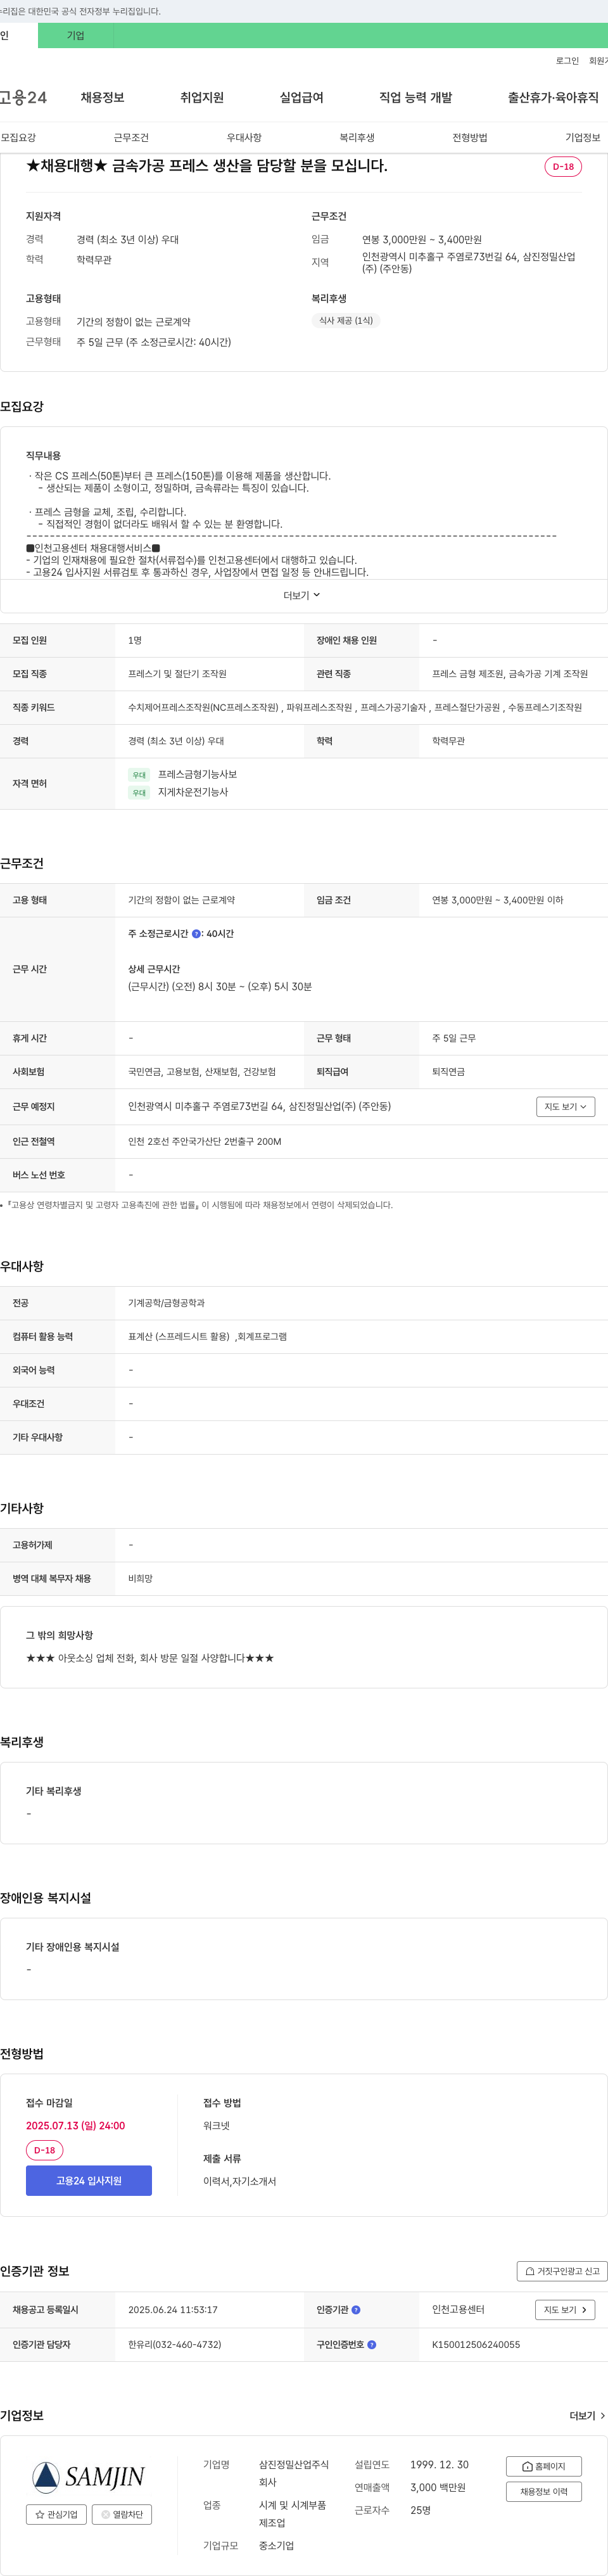Click the 구인인증번호 info icon
This screenshot has height=2576, width=608.
(x=372, y=2344)
